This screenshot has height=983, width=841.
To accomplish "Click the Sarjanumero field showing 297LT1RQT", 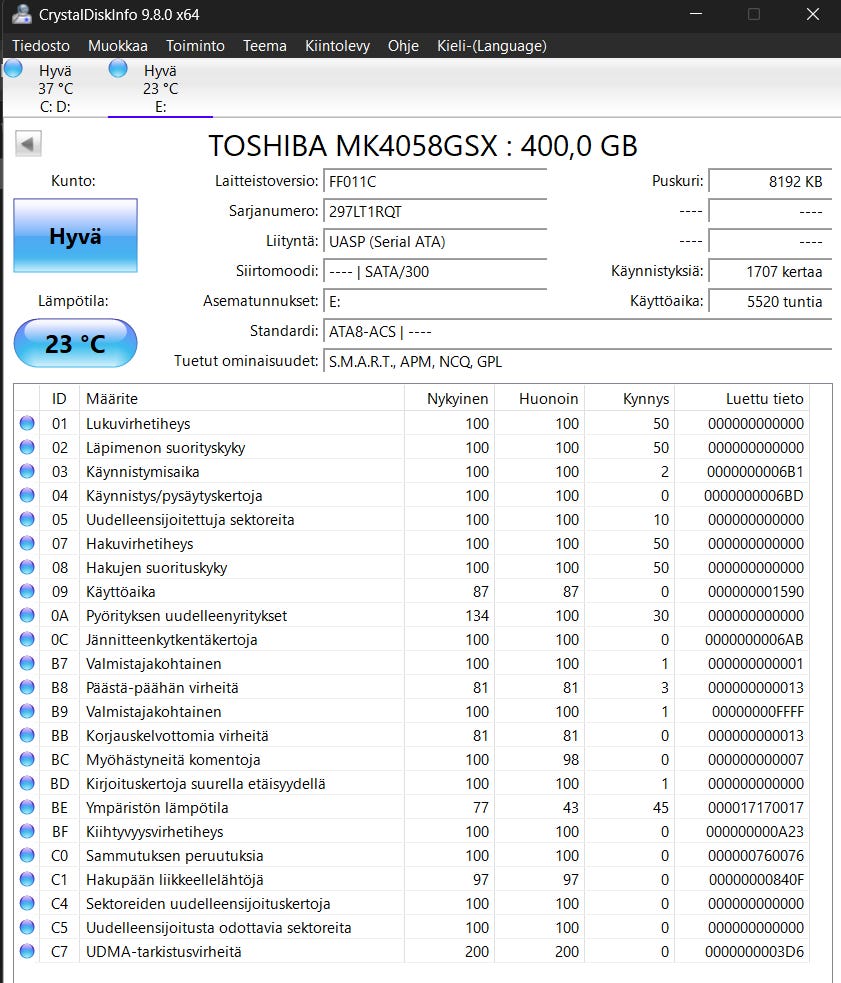I will click(x=435, y=211).
